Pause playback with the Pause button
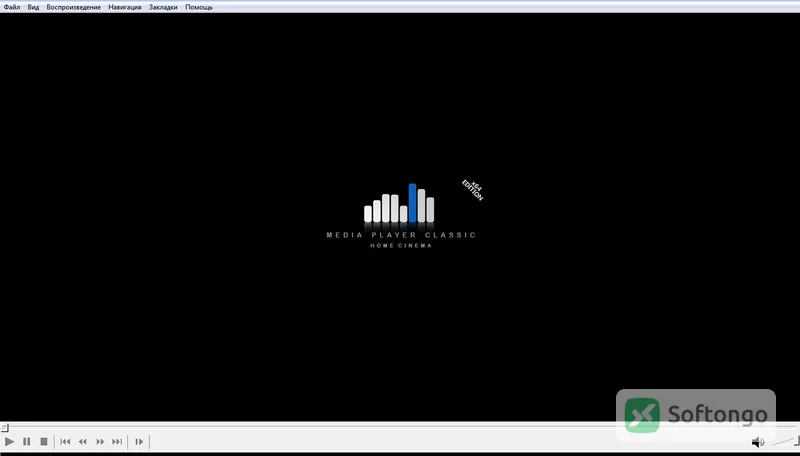The height and width of the screenshot is (456, 800). pyautogui.click(x=27, y=442)
